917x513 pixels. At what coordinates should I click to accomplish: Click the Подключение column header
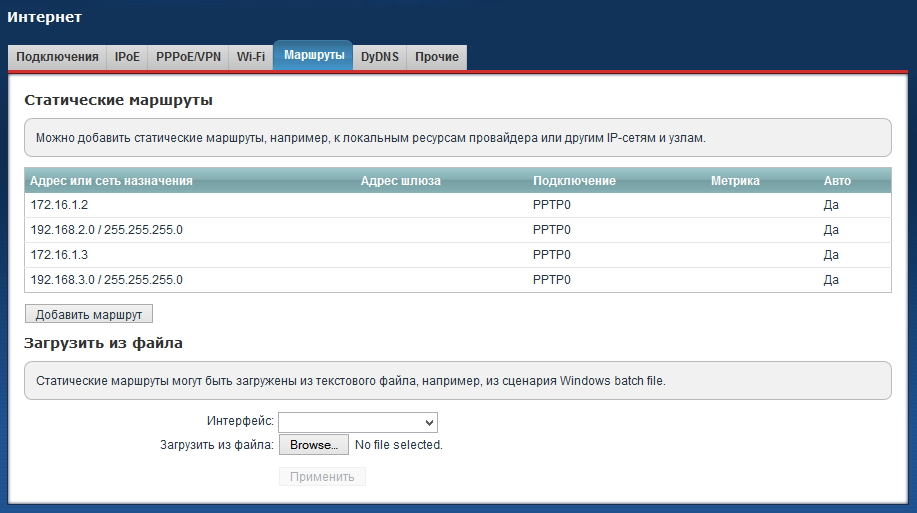(x=574, y=181)
